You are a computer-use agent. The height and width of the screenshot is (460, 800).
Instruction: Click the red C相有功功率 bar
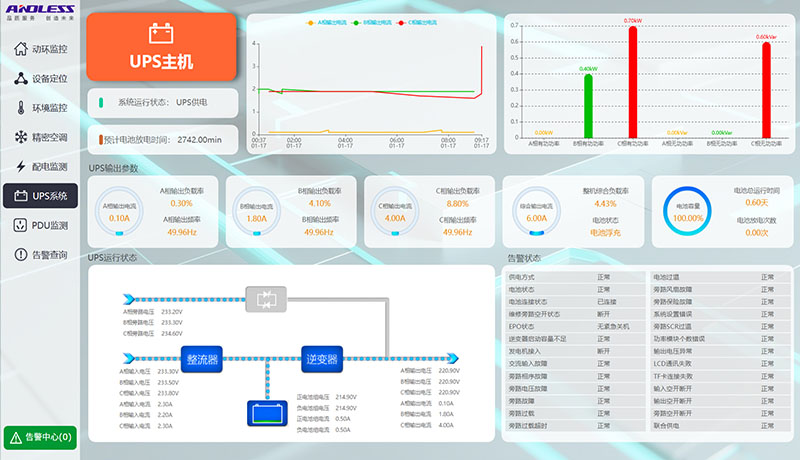(633, 85)
